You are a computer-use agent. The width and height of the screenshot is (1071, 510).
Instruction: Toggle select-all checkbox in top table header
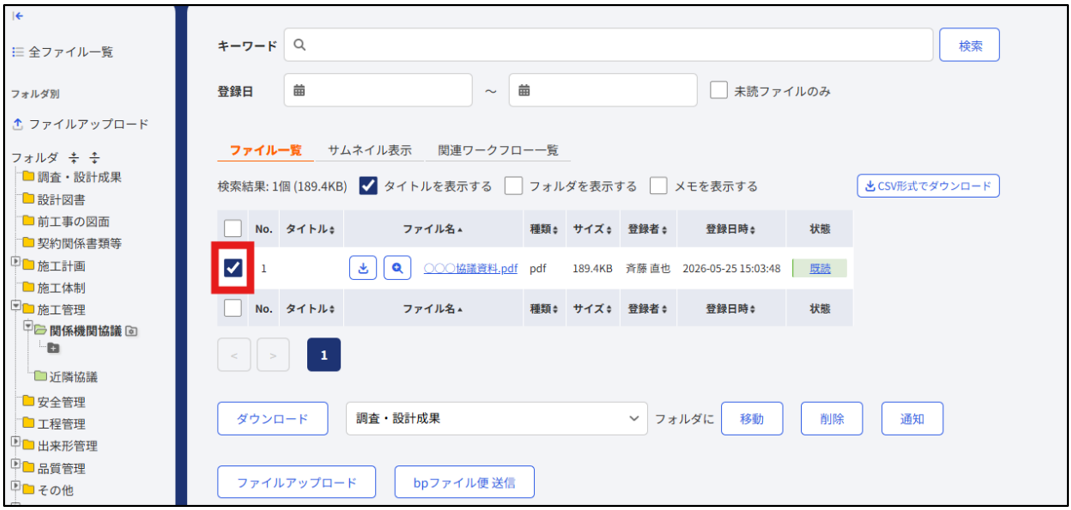coord(233,229)
